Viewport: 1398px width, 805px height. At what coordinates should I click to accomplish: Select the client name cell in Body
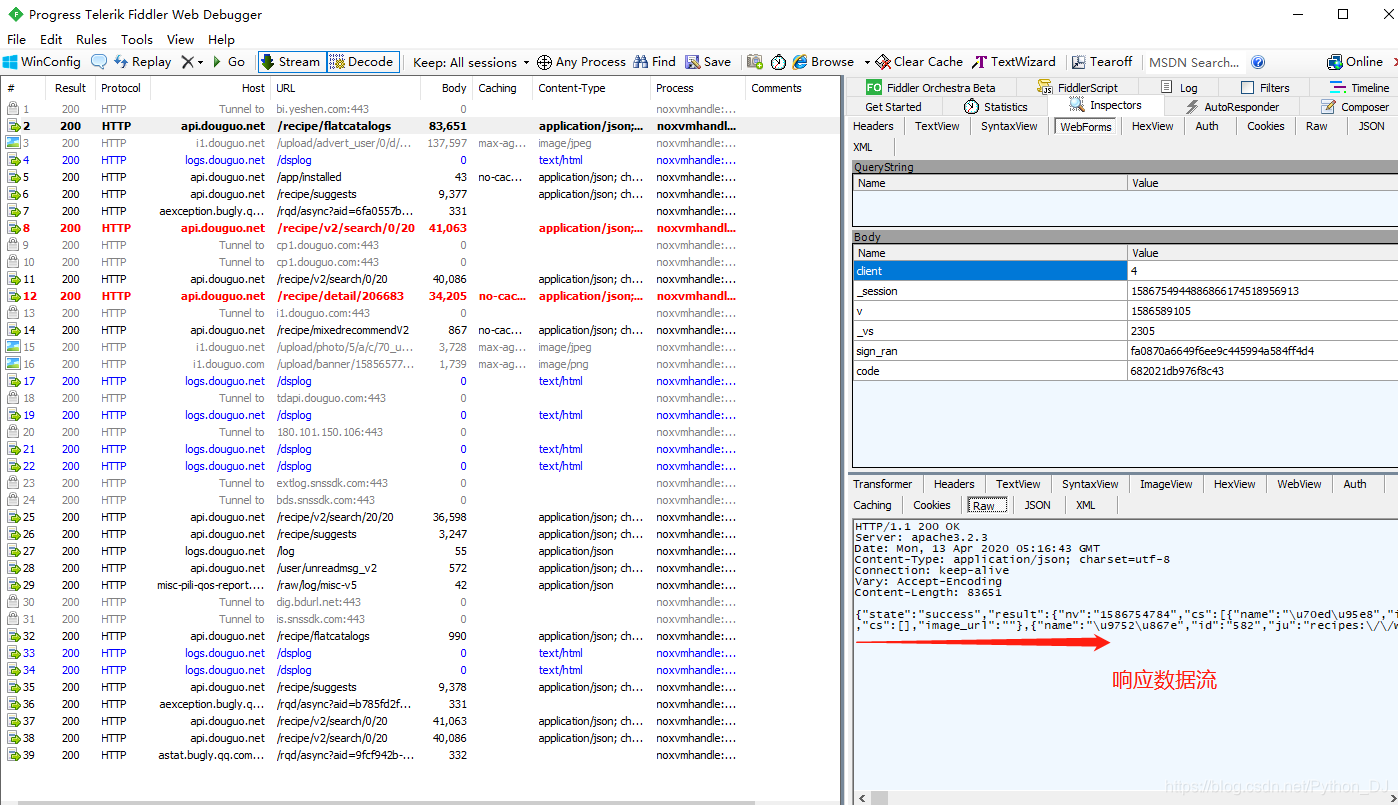[x=990, y=271]
